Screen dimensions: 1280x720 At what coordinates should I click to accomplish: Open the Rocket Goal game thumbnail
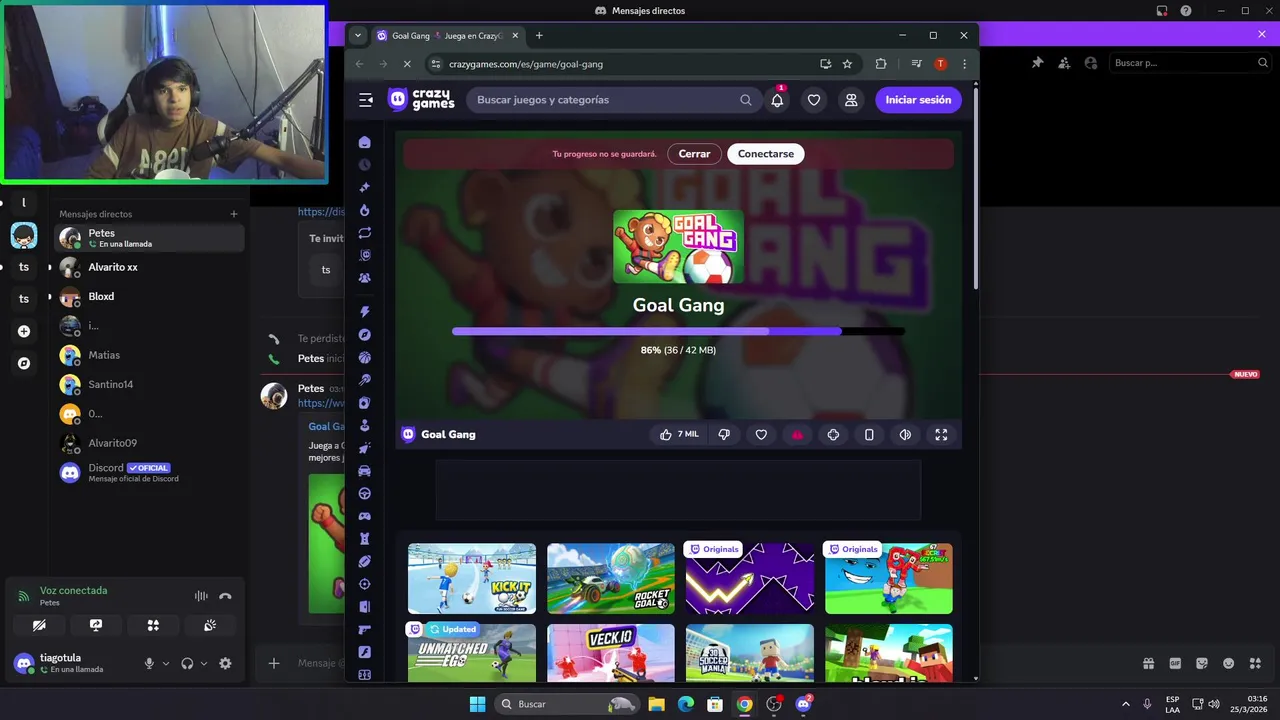pos(611,579)
